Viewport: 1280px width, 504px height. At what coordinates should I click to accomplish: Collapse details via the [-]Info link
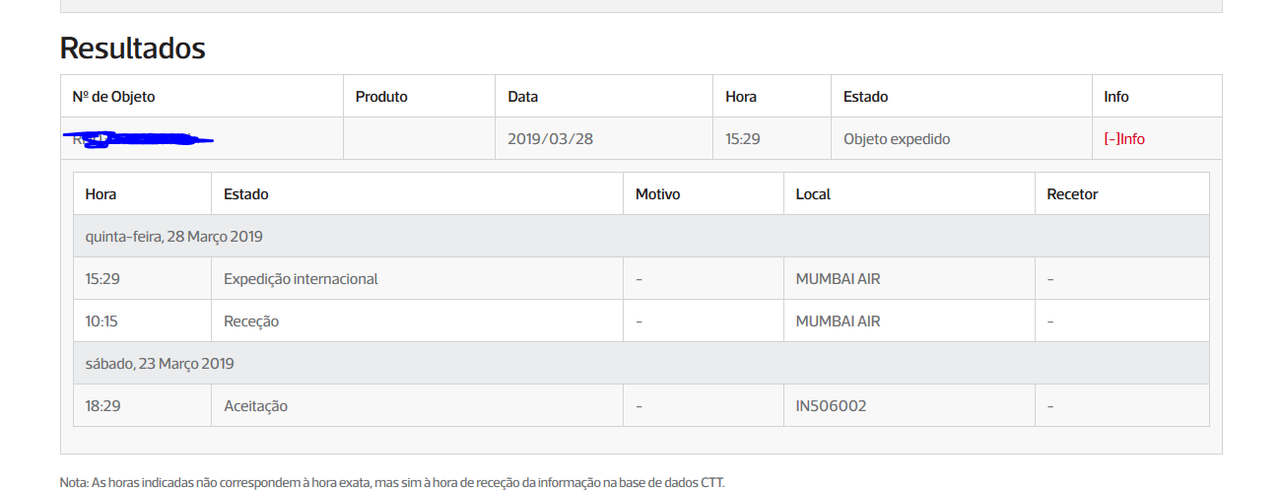click(1124, 139)
